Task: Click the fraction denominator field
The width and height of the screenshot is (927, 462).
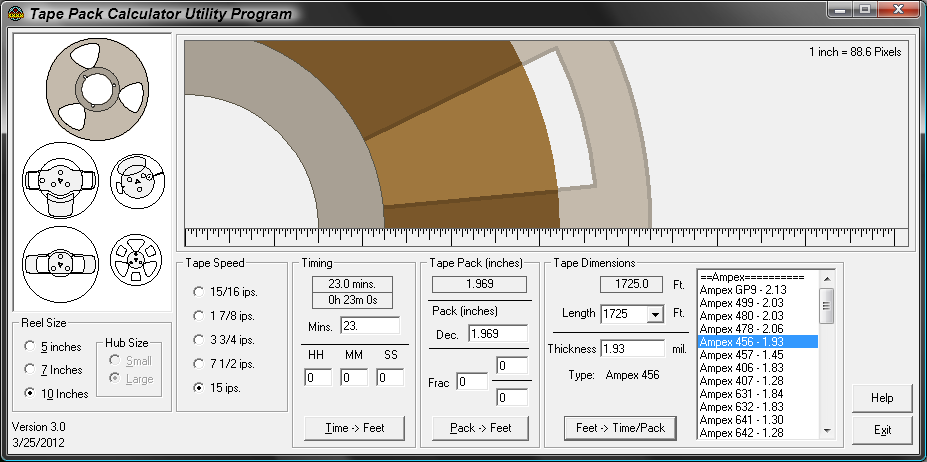Action: [x=512, y=398]
